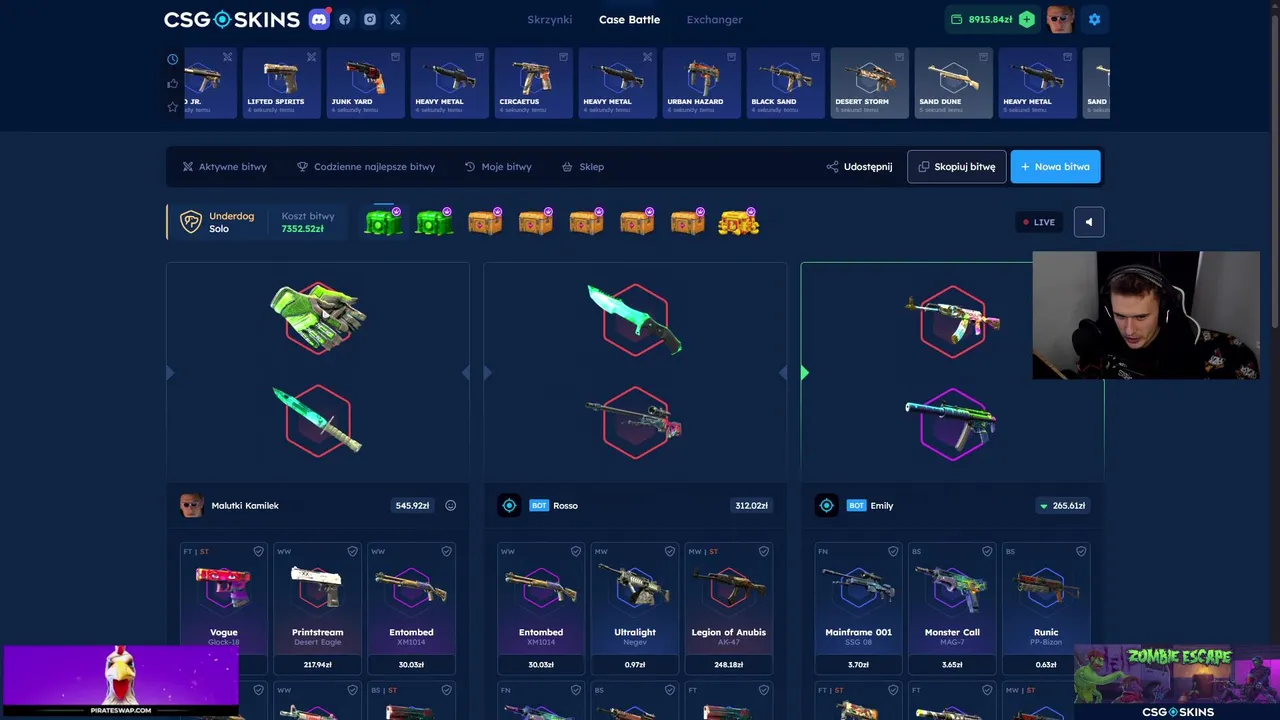The height and width of the screenshot is (720, 1280).
Task: Click shield check on Rosso's Entombed card
Action: coord(575,551)
